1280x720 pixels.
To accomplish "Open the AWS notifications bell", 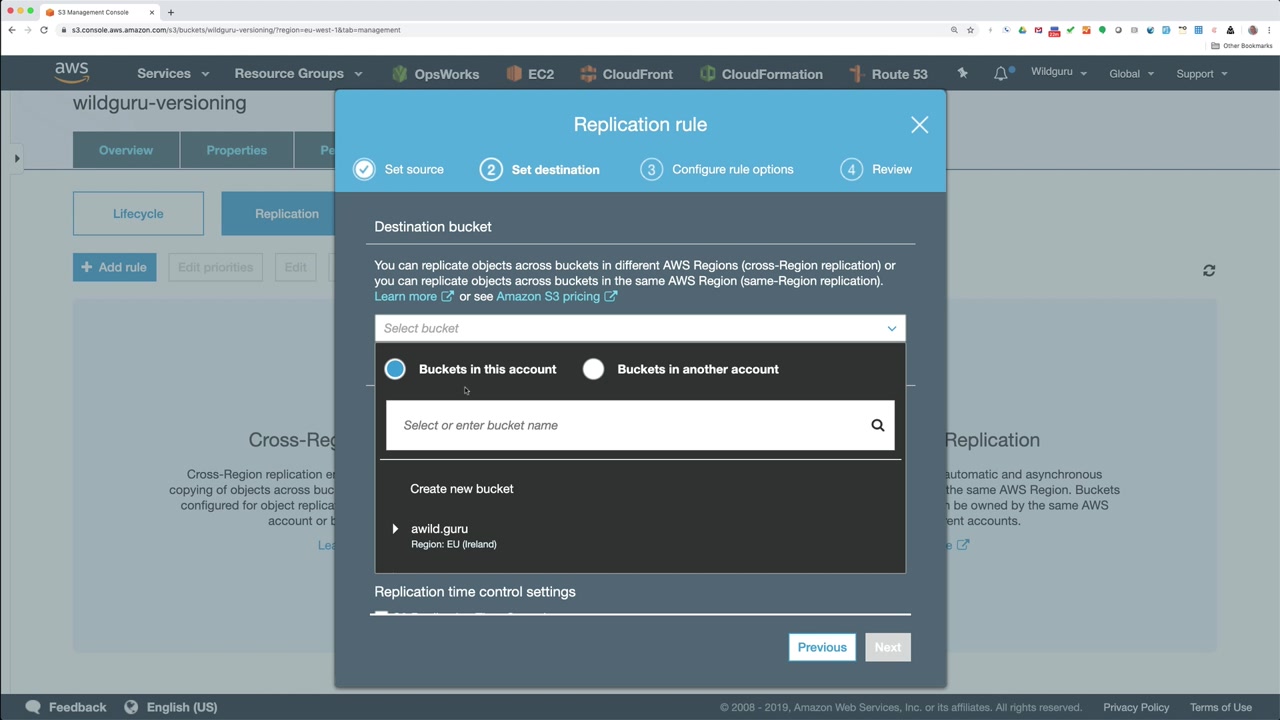I will (1001, 73).
